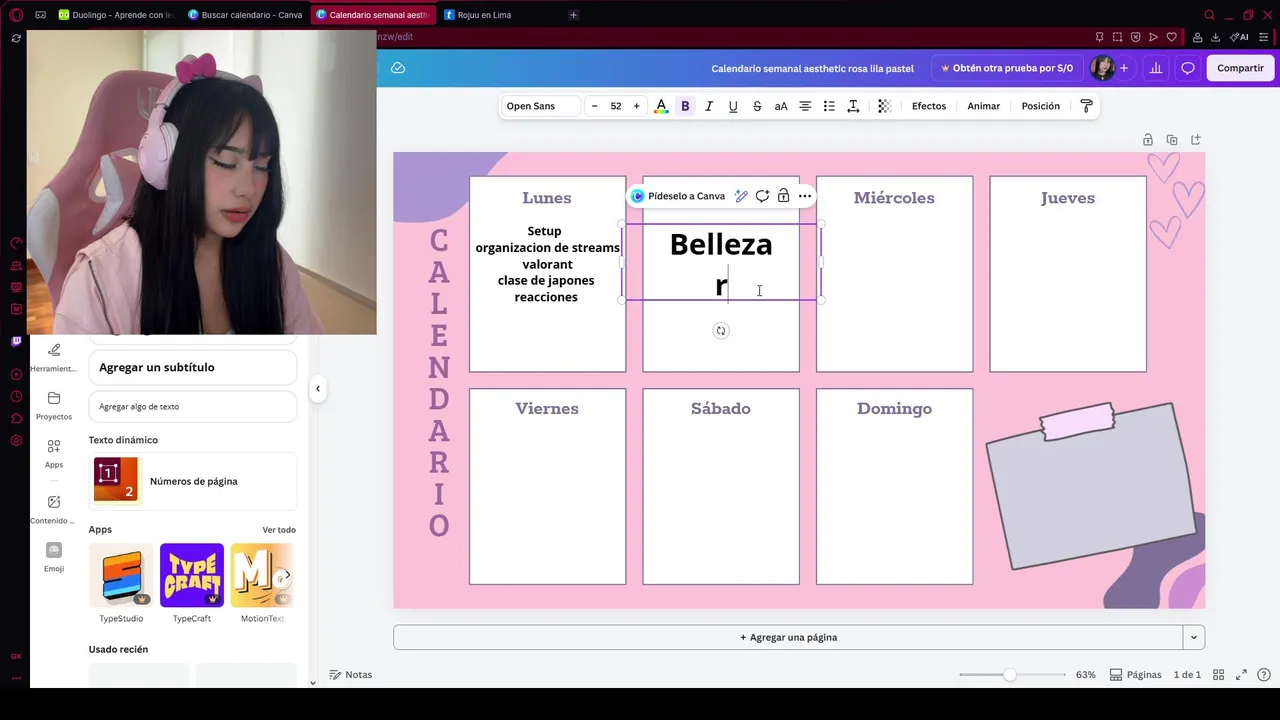Image resolution: width=1280 pixels, height=720 pixels.
Task: Toggle strikethrough formatting
Action: [x=757, y=106]
